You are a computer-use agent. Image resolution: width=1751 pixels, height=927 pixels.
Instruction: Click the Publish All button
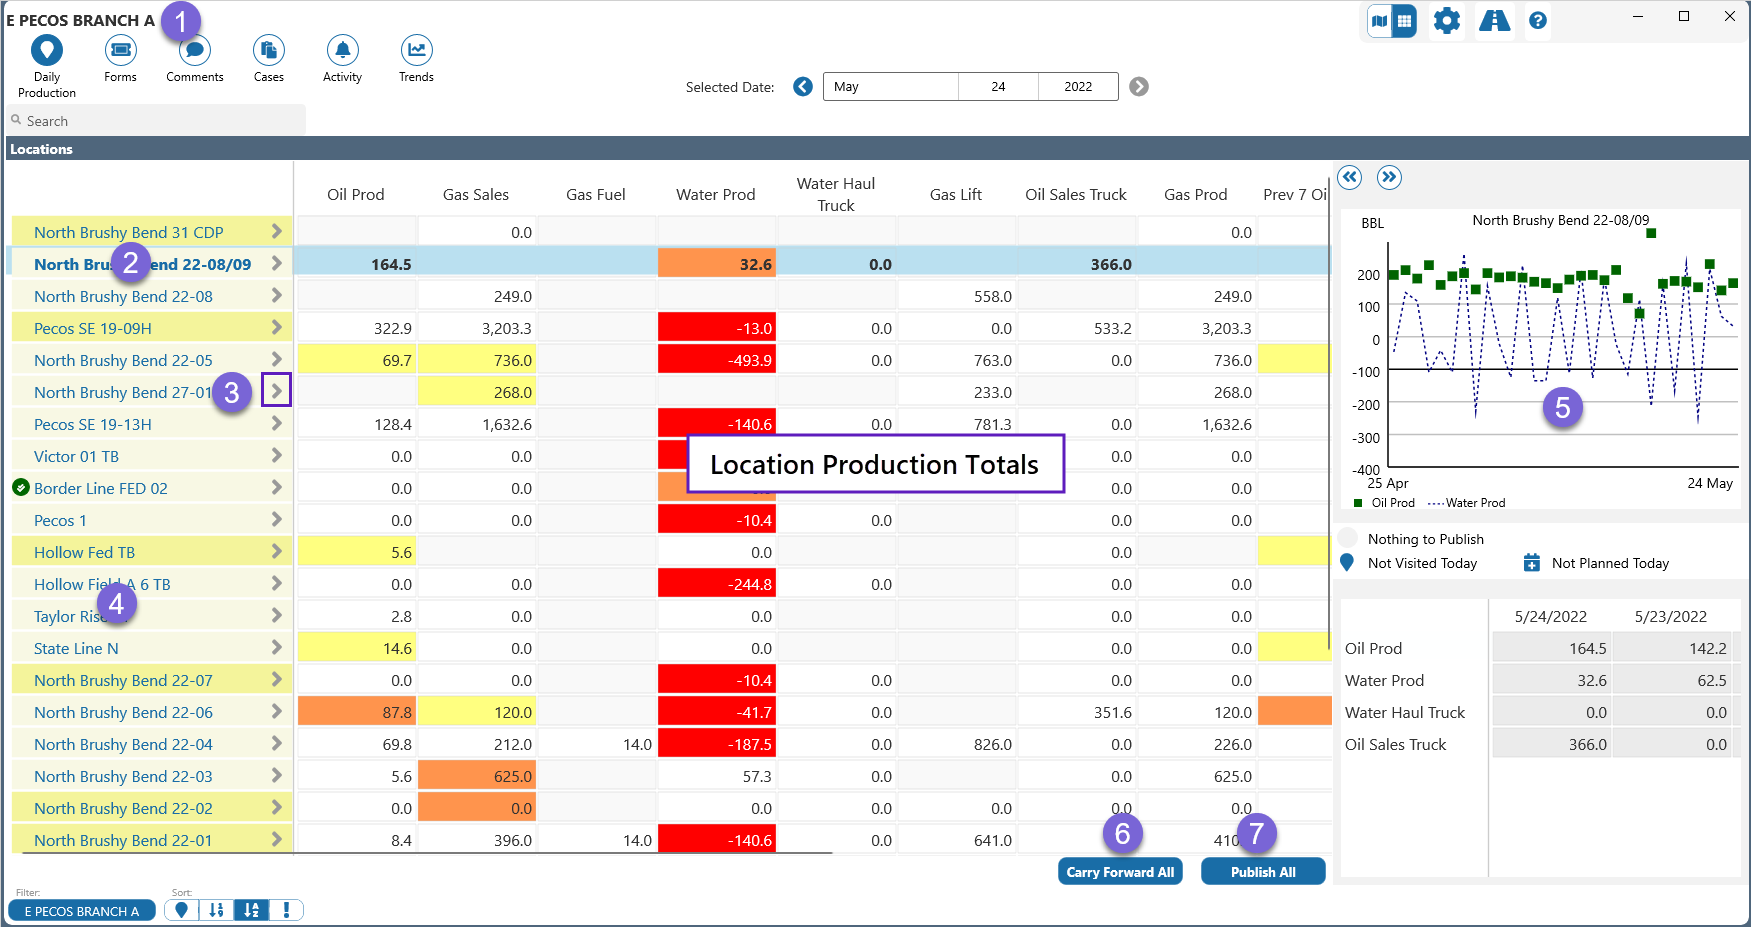[1263, 872]
